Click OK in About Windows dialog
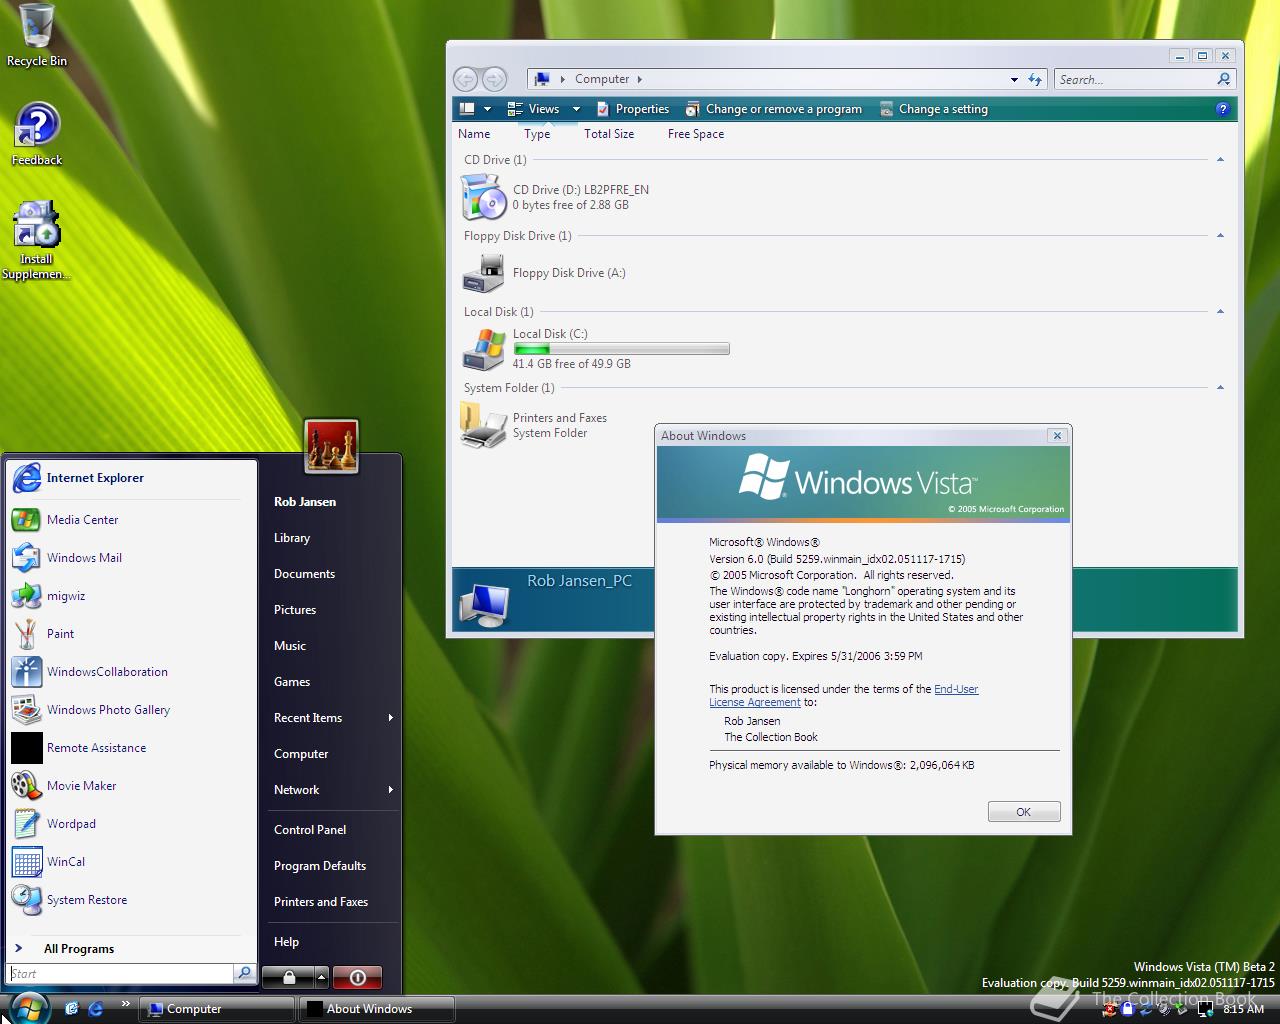Viewport: 1280px width, 1024px height. point(1024,812)
